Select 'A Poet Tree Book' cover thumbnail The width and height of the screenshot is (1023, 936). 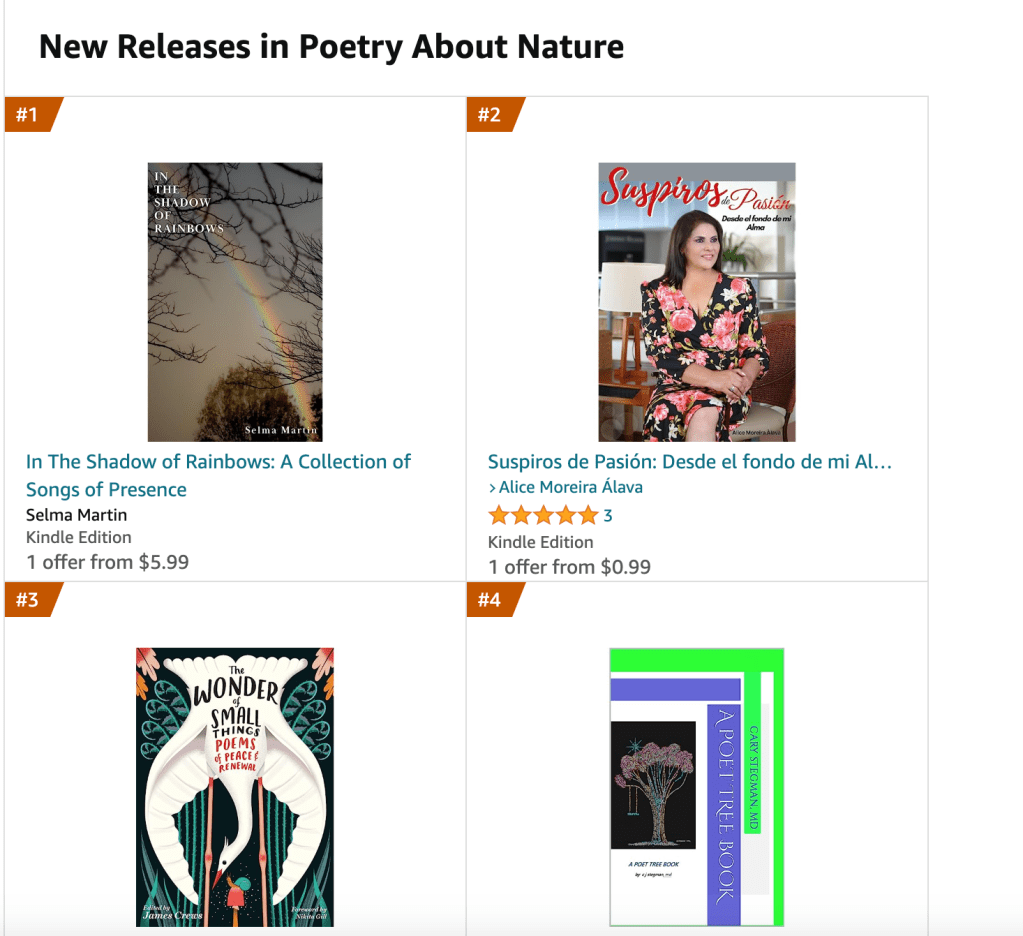point(696,786)
